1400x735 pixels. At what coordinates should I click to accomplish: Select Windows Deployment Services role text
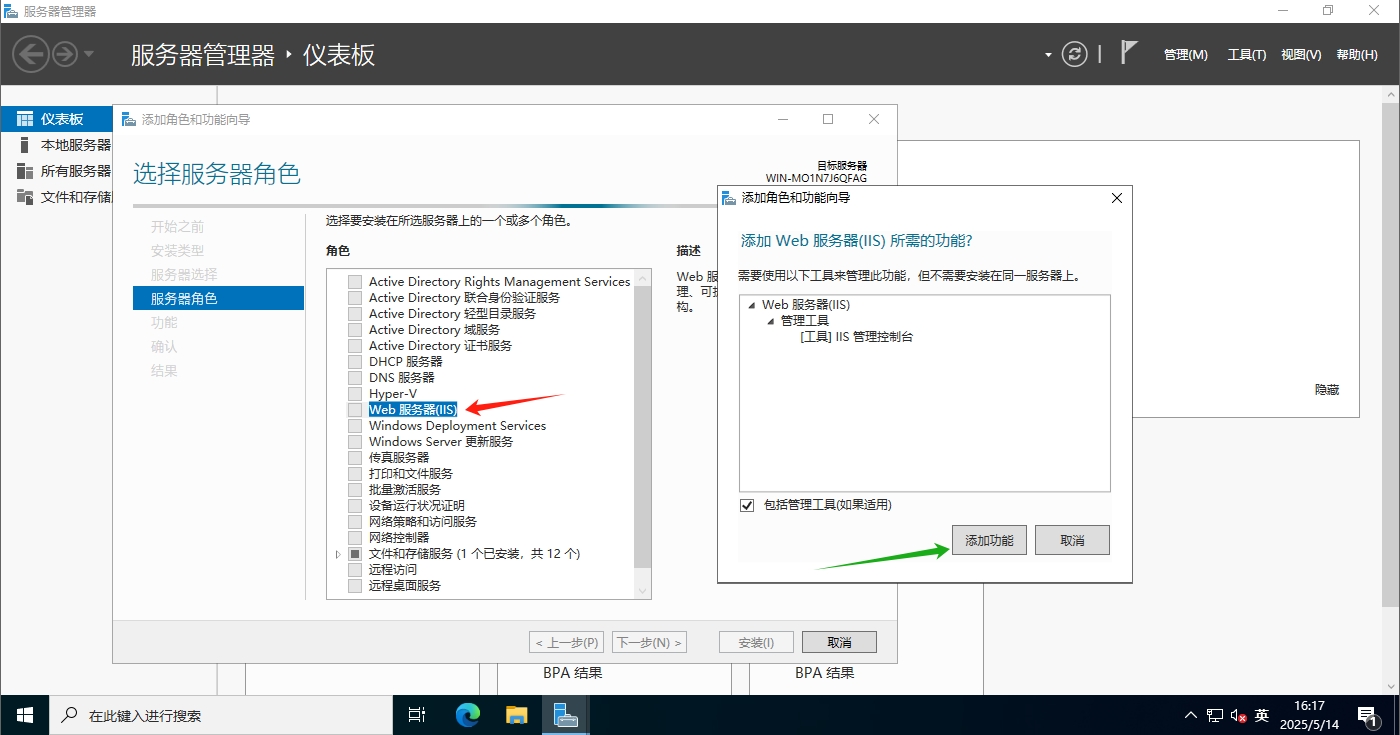click(x=457, y=426)
